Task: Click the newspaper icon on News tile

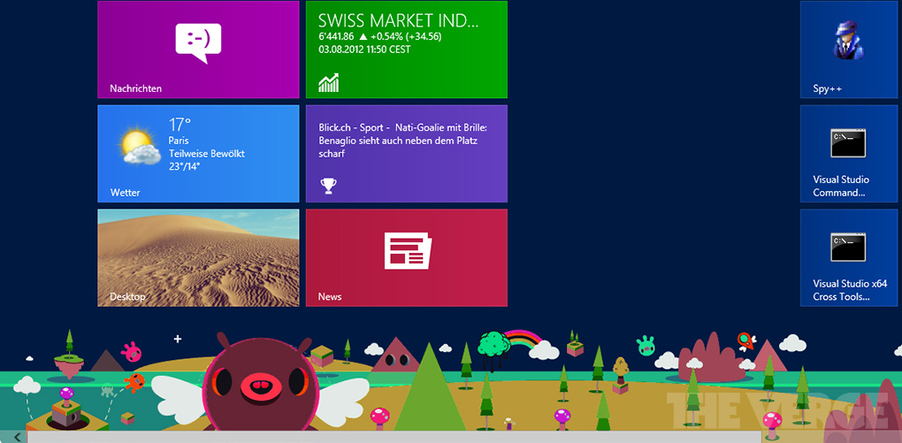Action: (x=408, y=251)
